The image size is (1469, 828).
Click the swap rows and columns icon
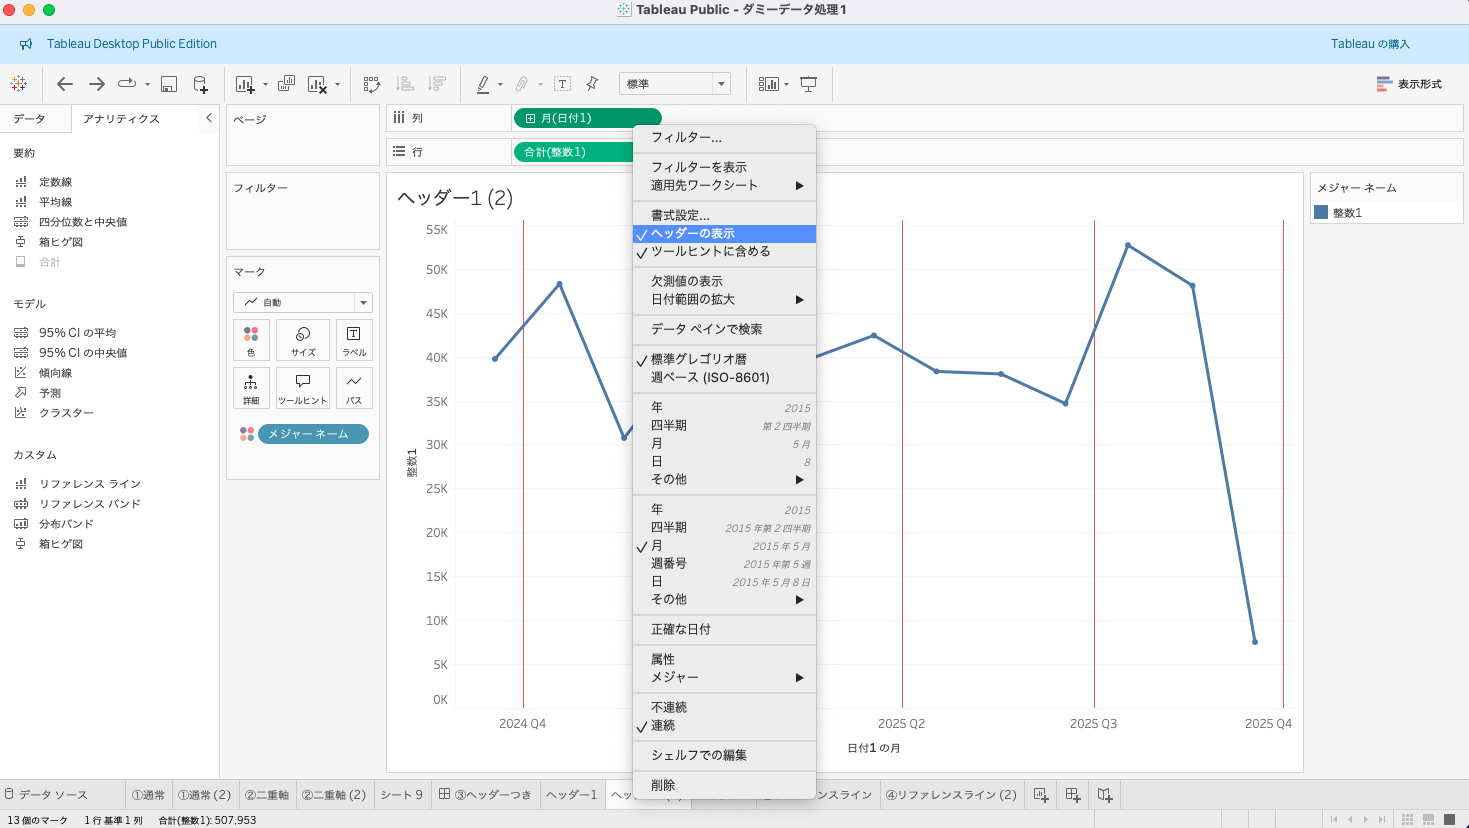coord(372,84)
